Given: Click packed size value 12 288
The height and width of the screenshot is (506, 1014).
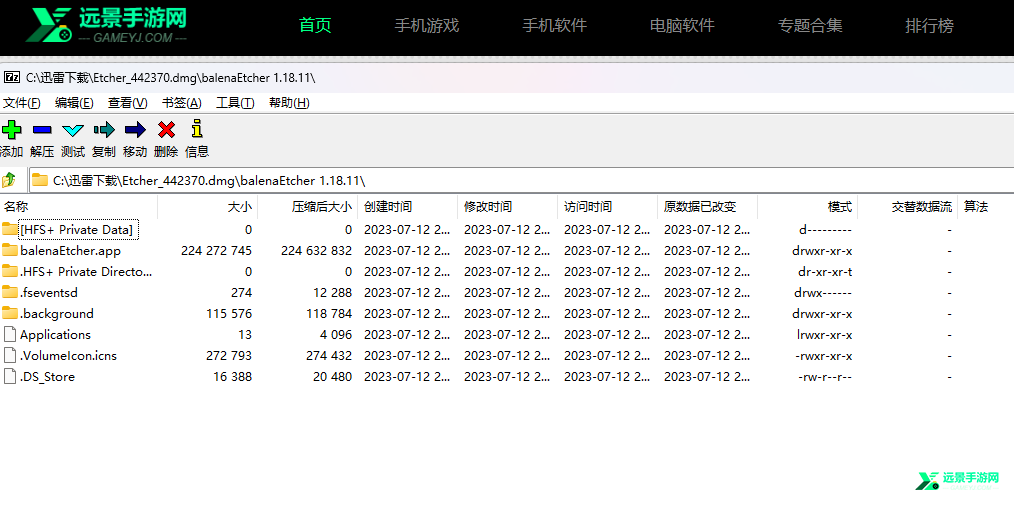Looking at the screenshot, I should [x=332, y=292].
